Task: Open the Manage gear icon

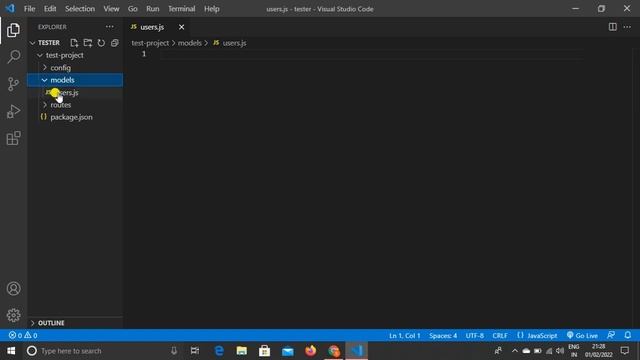Action: tap(13, 315)
